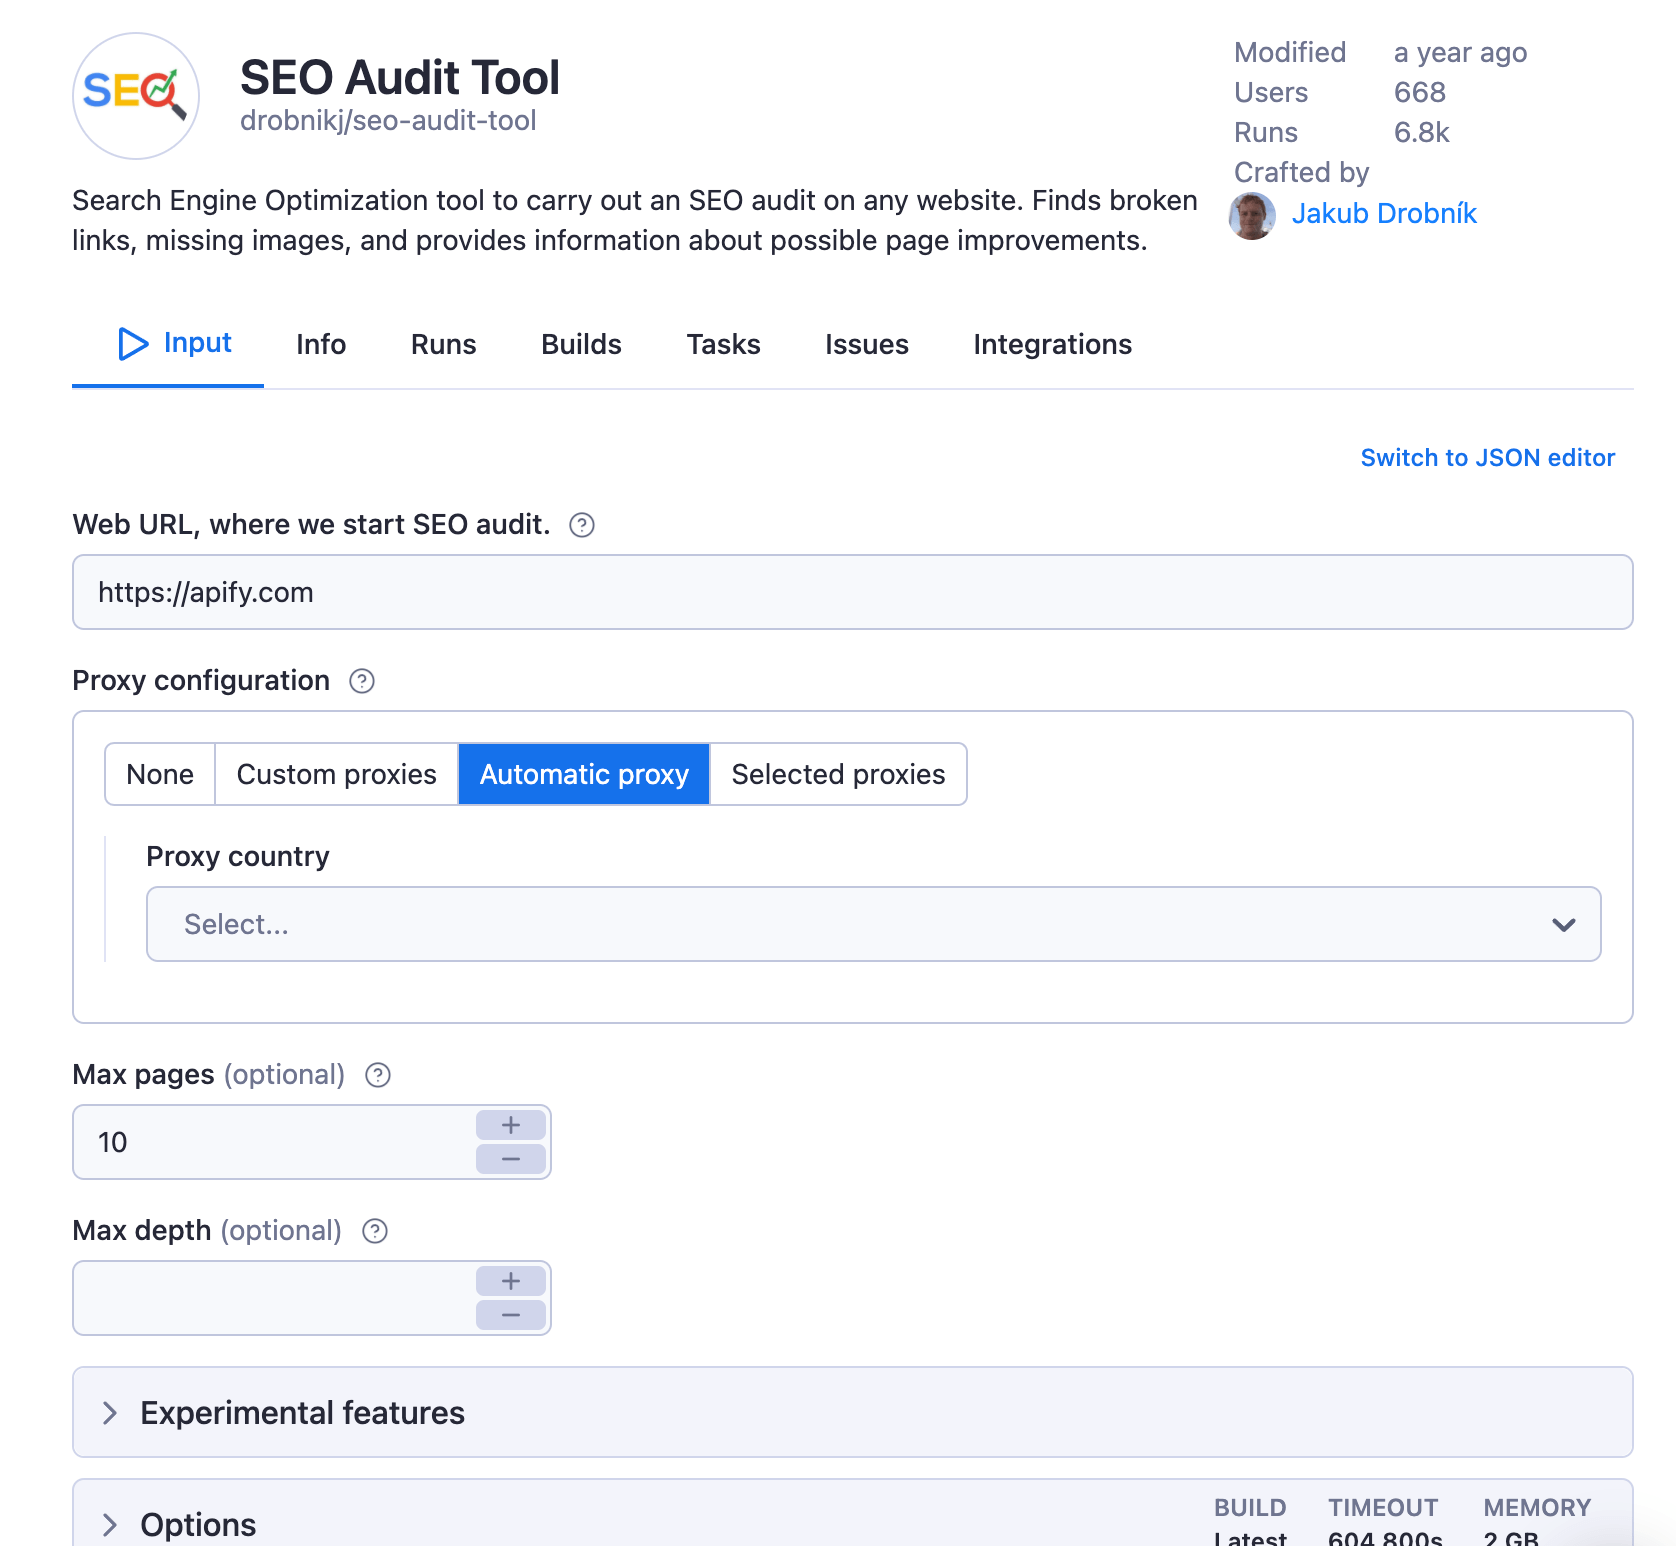This screenshot has height=1546, width=1676.
Task: Switch to Selected proxies option
Action: [838, 774]
